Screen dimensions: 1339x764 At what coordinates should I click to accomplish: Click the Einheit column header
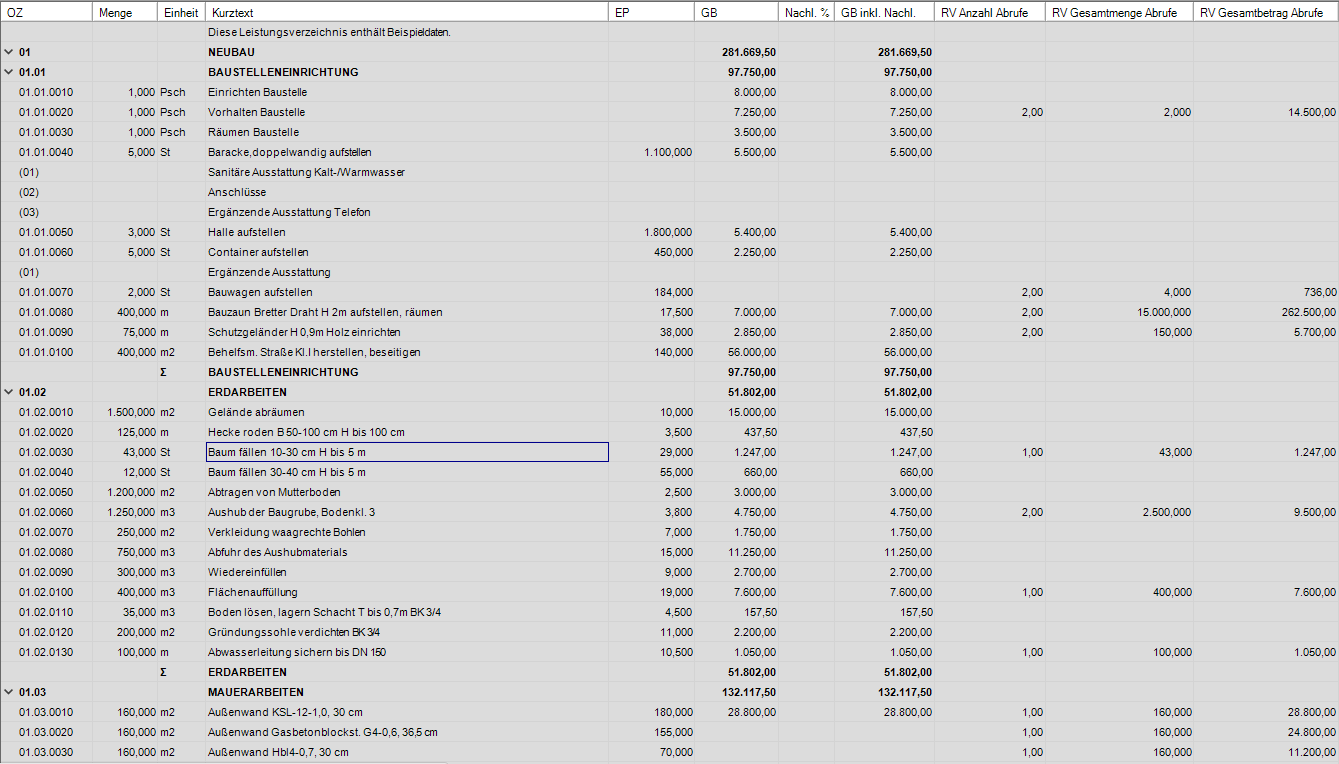click(181, 12)
